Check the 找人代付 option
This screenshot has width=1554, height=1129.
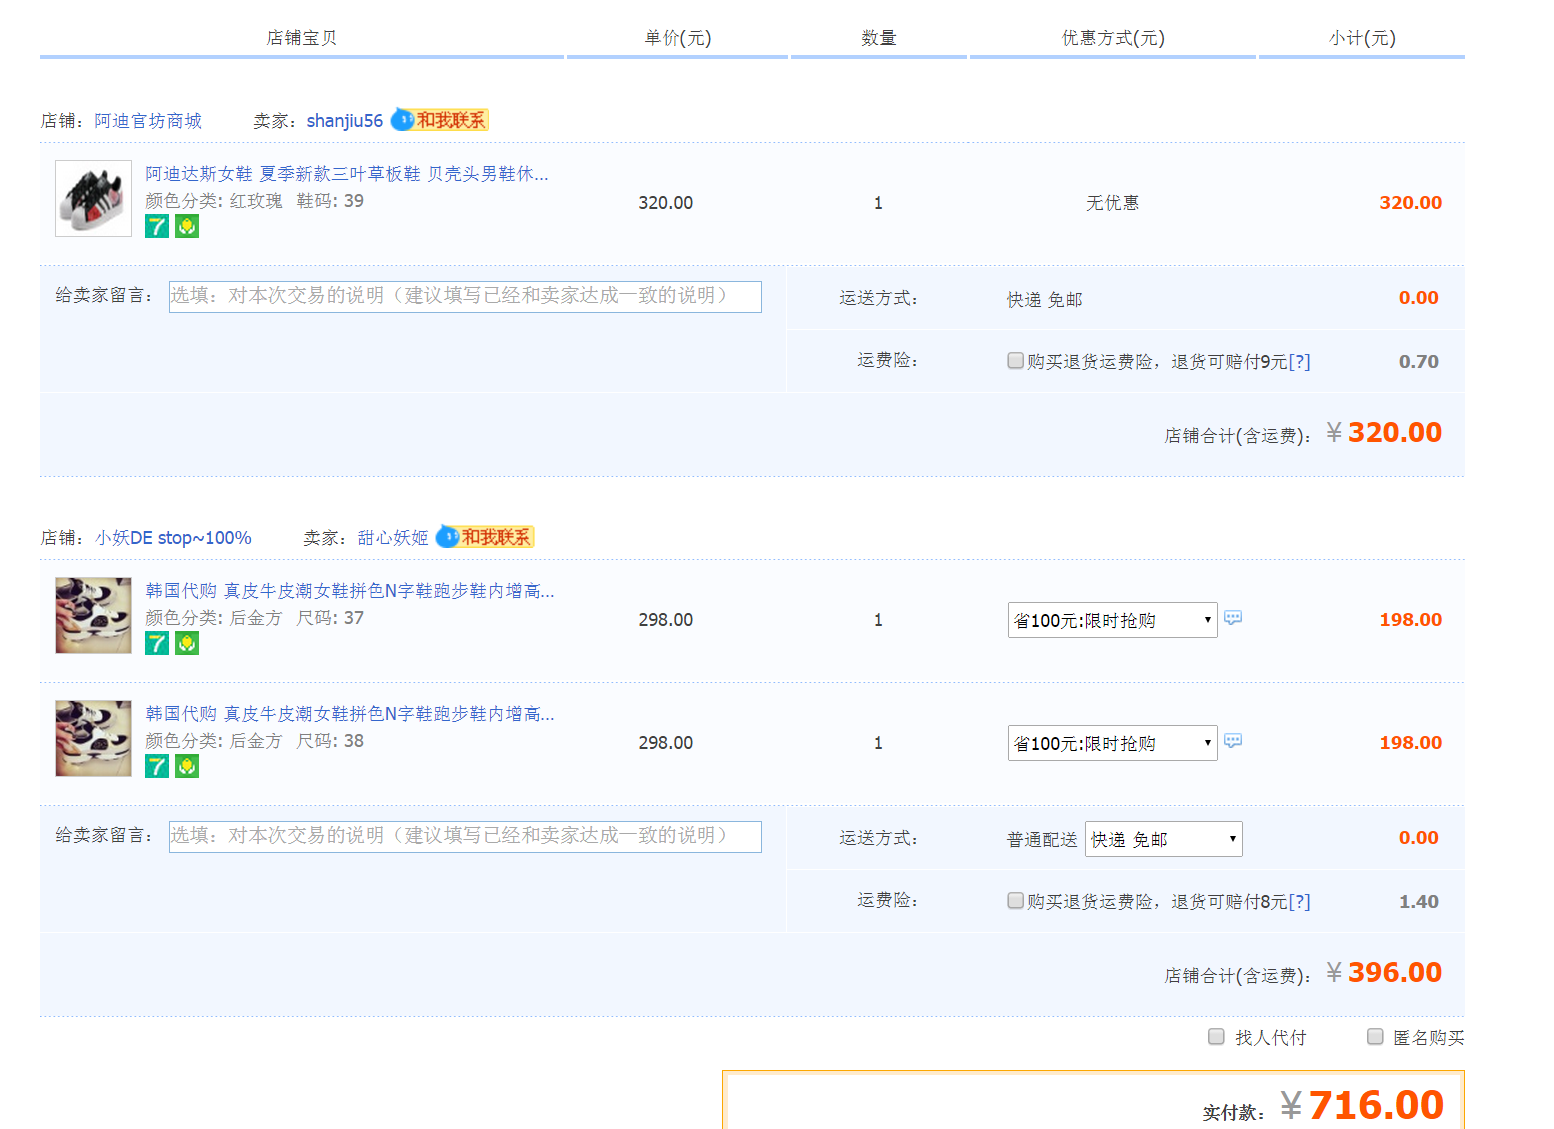[x=1216, y=1036]
